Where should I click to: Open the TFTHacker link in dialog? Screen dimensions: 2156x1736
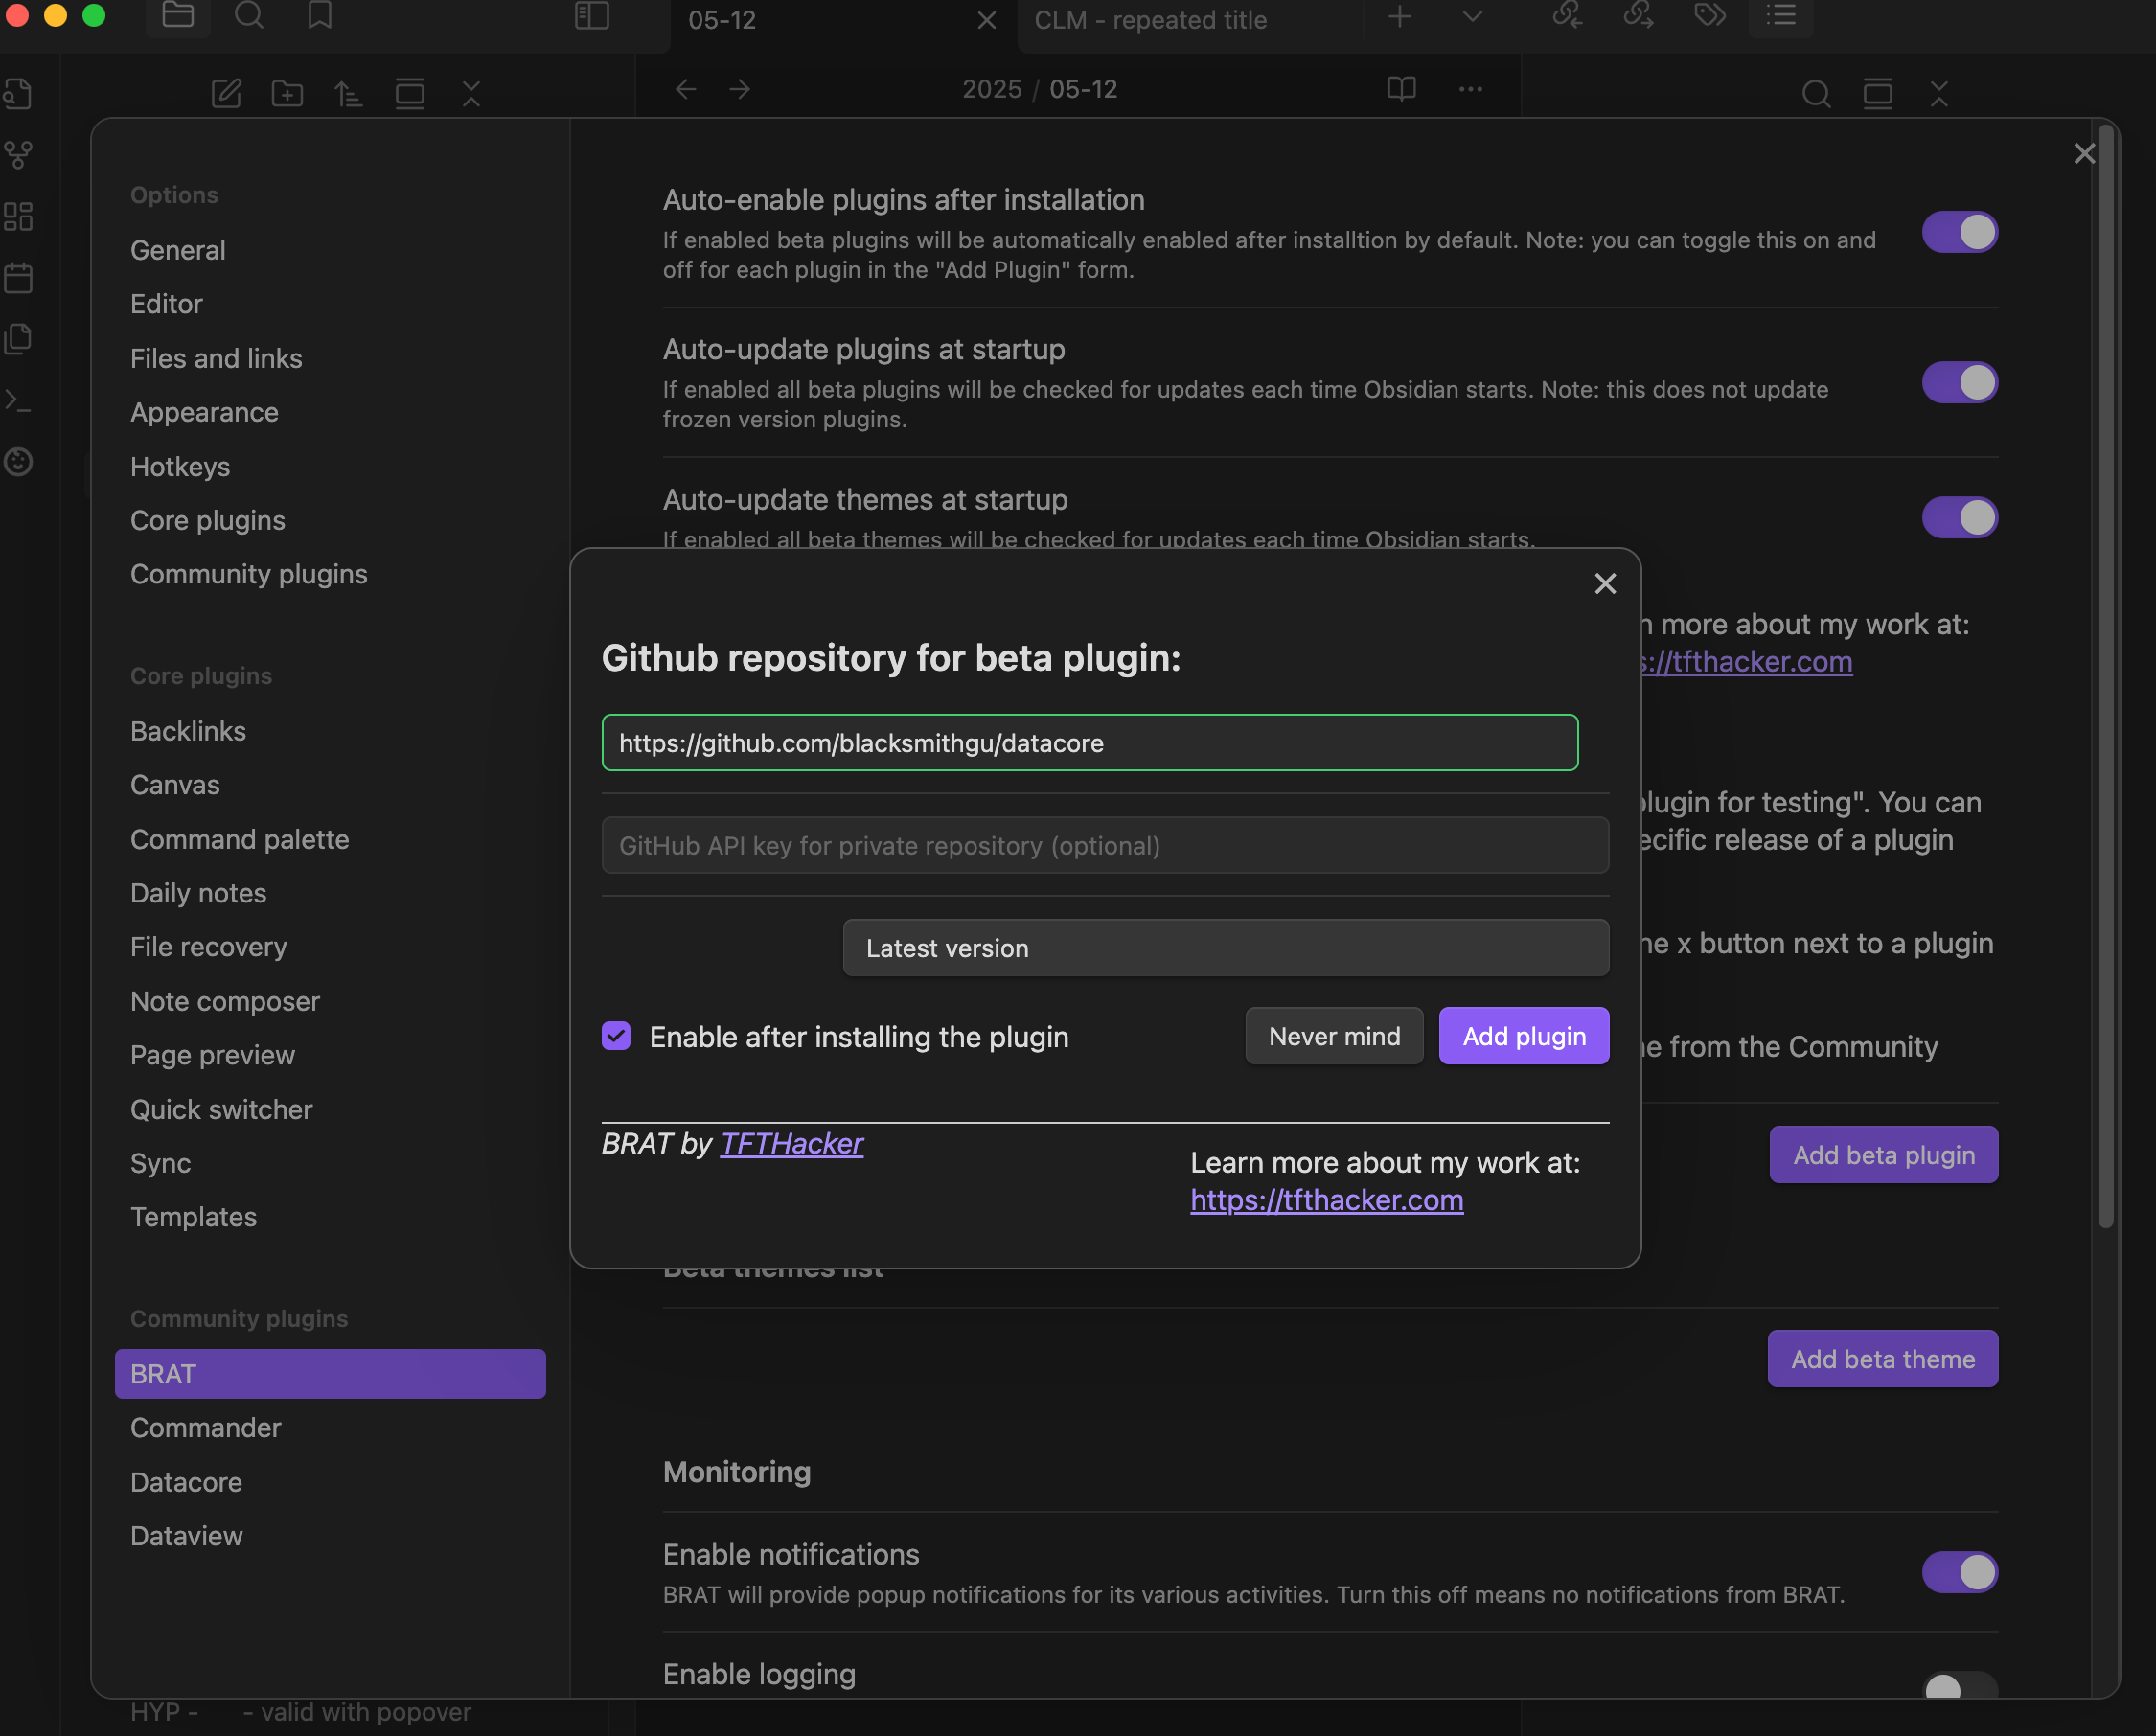point(791,1143)
